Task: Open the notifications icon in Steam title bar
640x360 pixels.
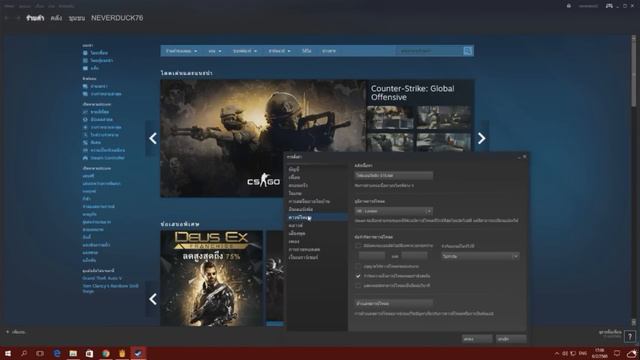Action: (x=569, y=6)
